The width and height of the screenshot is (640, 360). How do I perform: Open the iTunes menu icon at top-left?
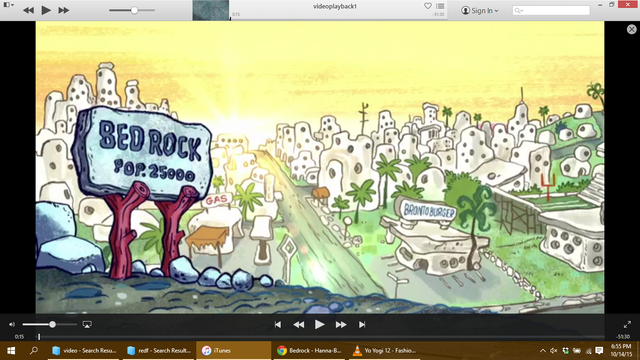click(x=9, y=5)
